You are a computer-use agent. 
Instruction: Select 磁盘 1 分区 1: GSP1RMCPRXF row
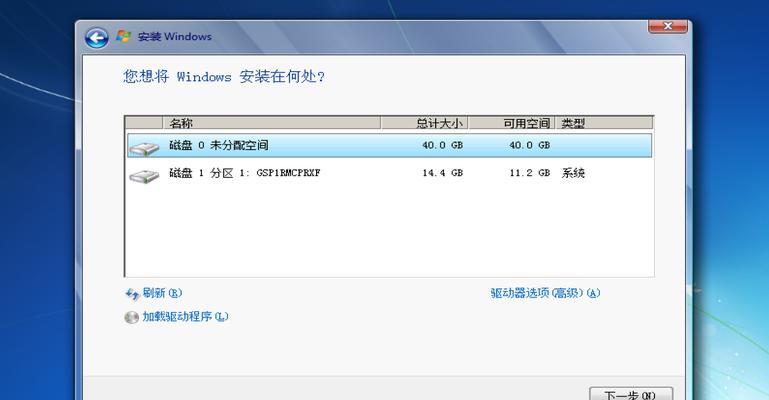point(389,173)
